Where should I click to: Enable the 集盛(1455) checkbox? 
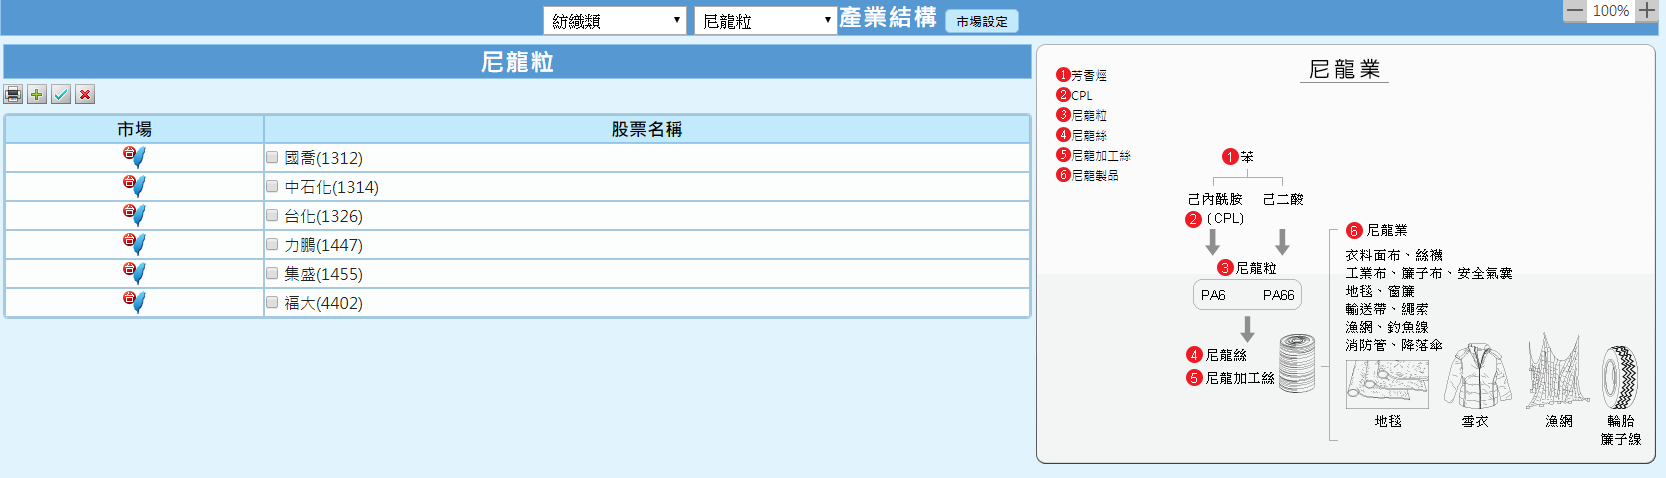pyautogui.click(x=272, y=273)
